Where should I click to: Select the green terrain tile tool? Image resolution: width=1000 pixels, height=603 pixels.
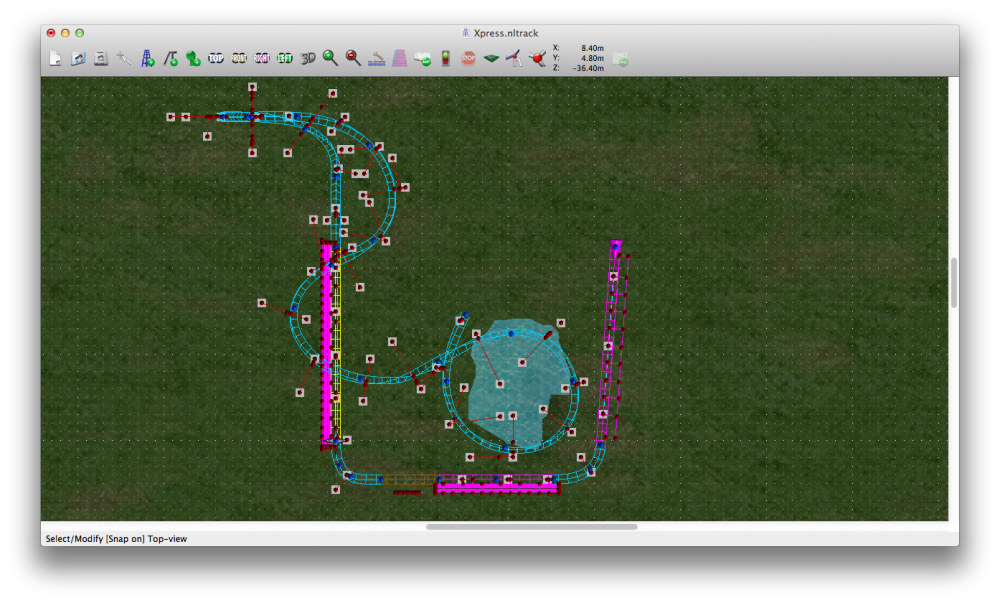coord(491,59)
